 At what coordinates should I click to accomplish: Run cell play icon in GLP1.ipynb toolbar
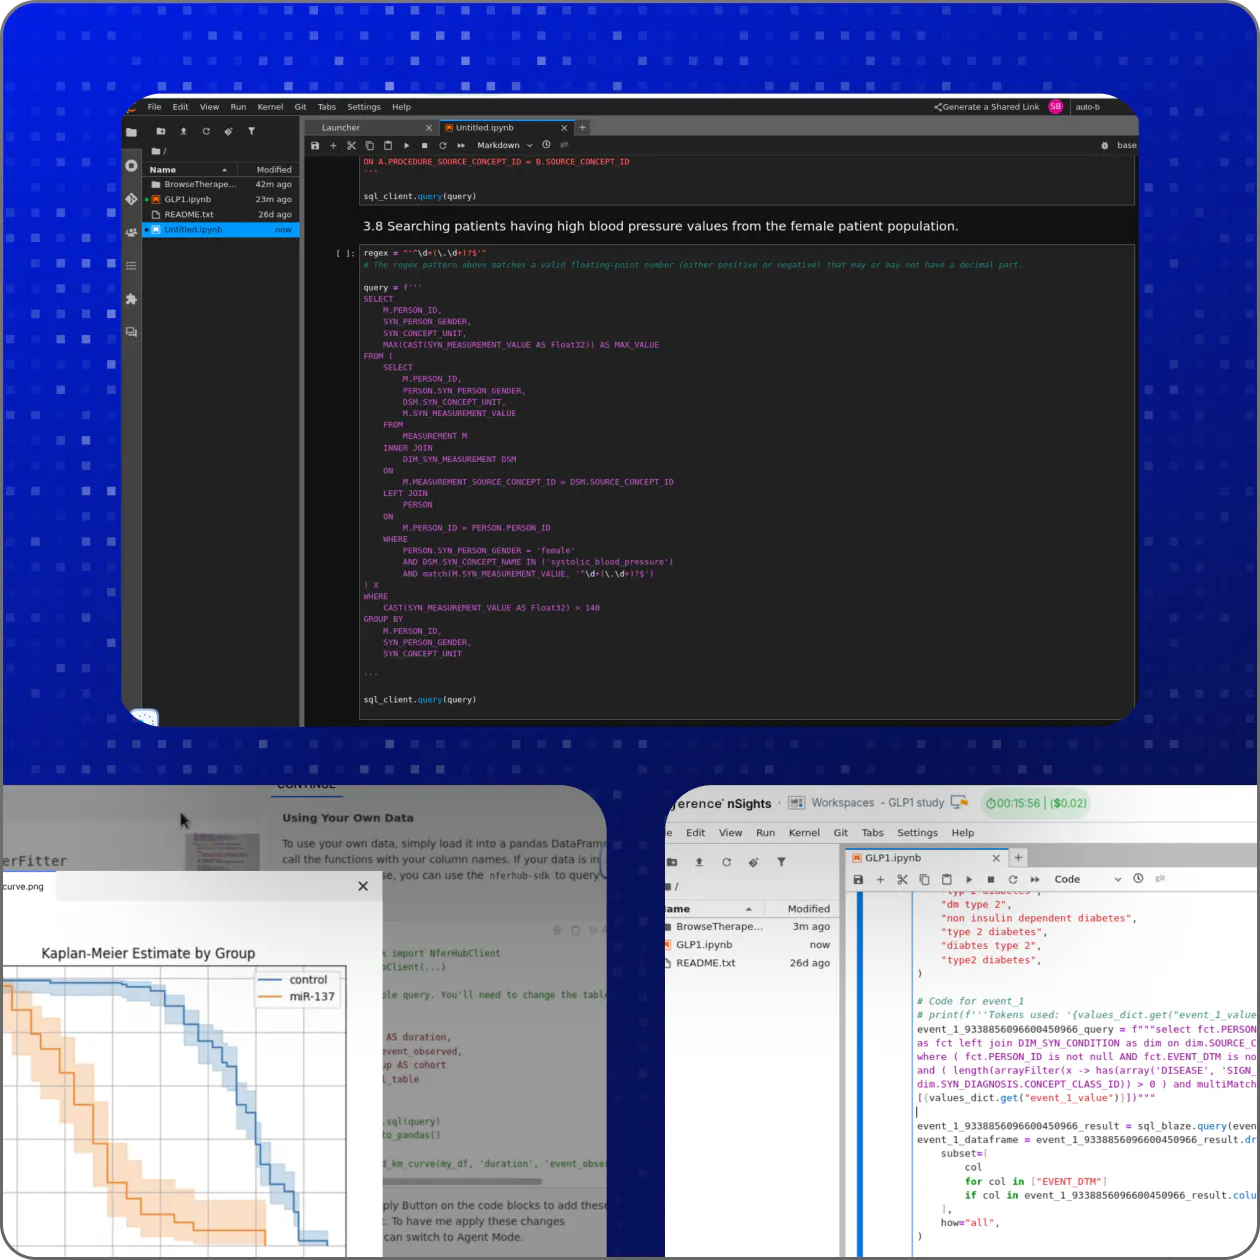point(968,880)
